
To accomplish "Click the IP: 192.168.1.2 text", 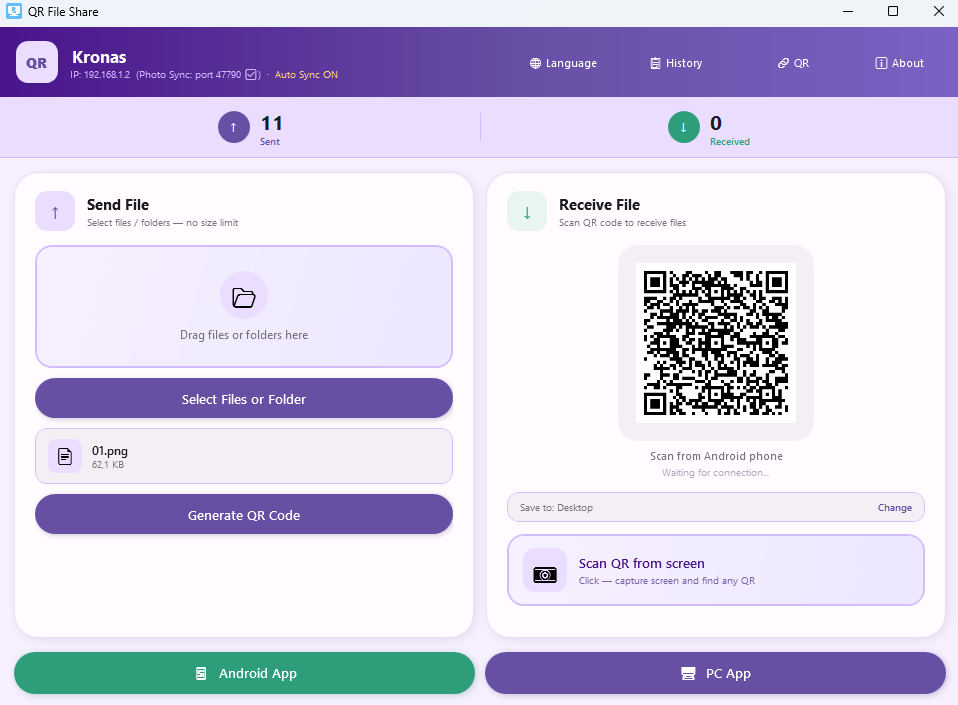I will pos(100,75).
